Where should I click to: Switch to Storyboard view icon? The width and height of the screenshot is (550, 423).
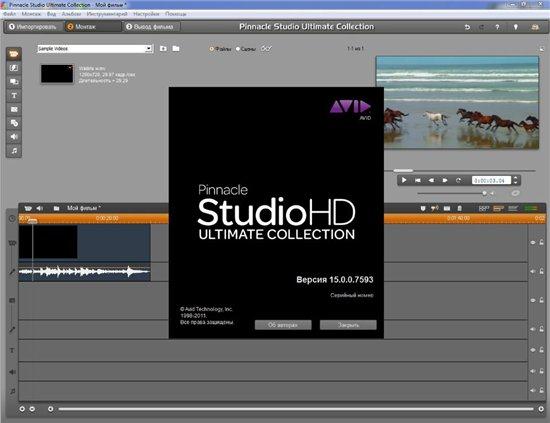tap(484, 208)
